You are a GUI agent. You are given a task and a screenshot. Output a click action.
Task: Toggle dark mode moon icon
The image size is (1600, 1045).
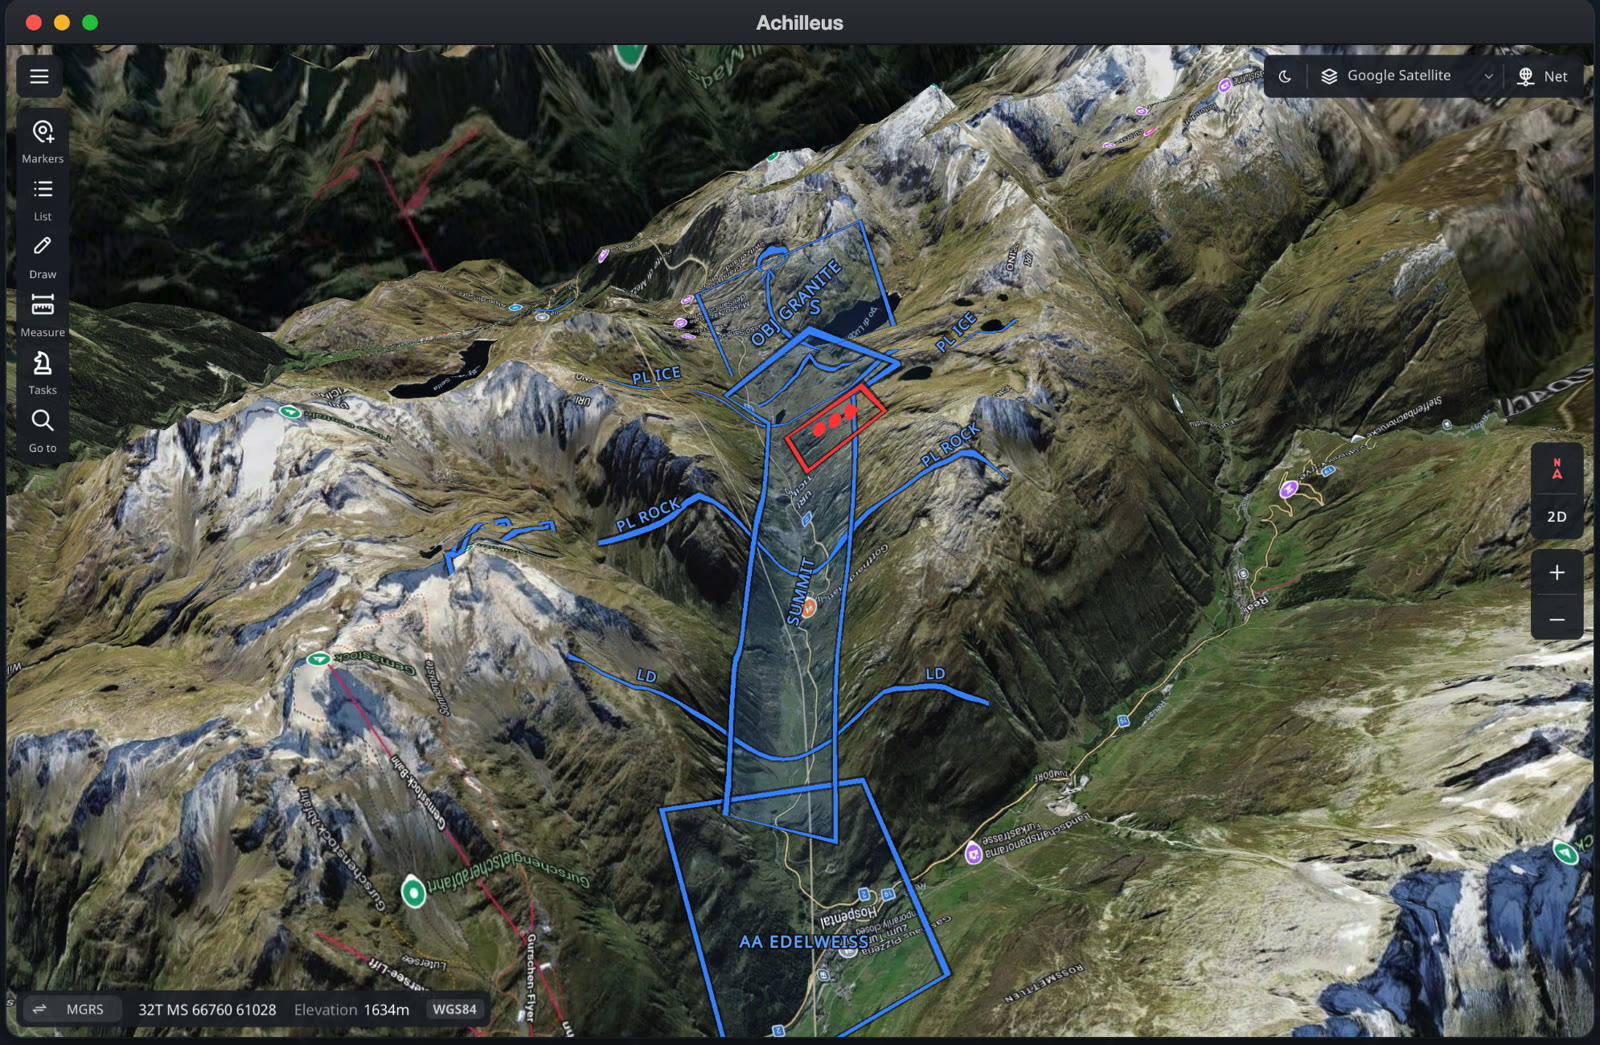pyautogui.click(x=1285, y=76)
